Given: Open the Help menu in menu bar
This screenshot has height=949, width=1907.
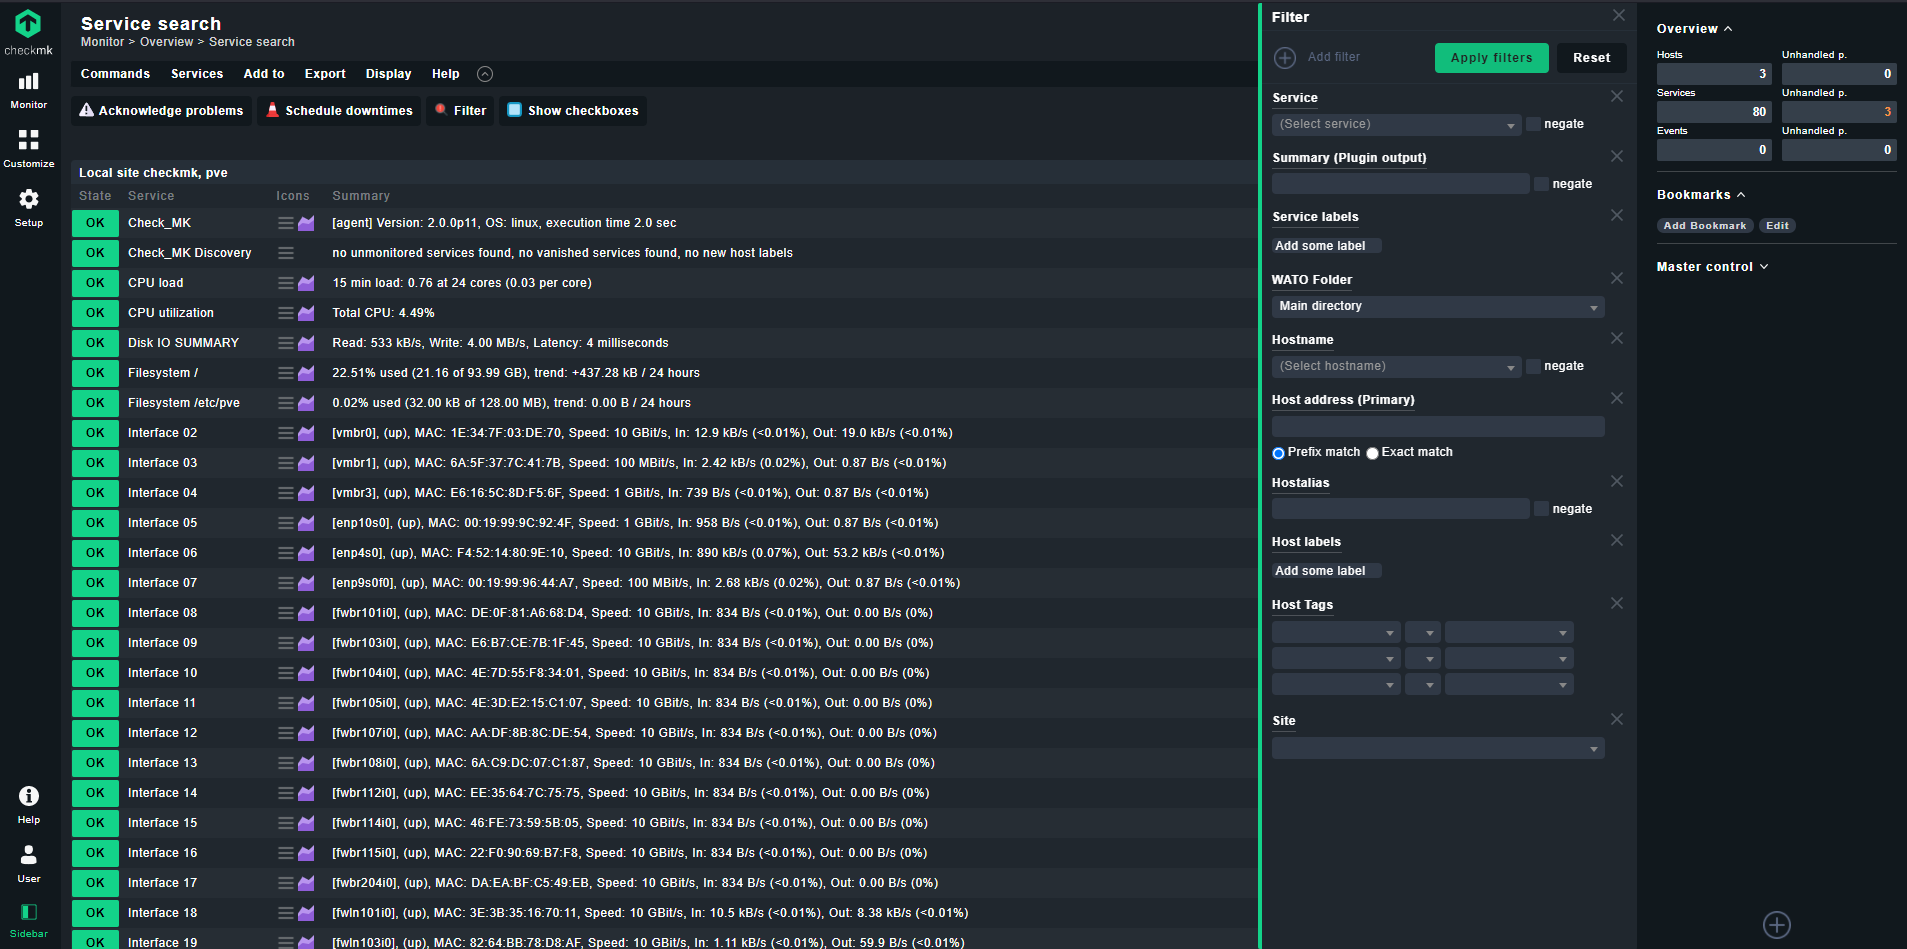Looking at the screenshot, I should pyautogui.click(x=445, y=74).
